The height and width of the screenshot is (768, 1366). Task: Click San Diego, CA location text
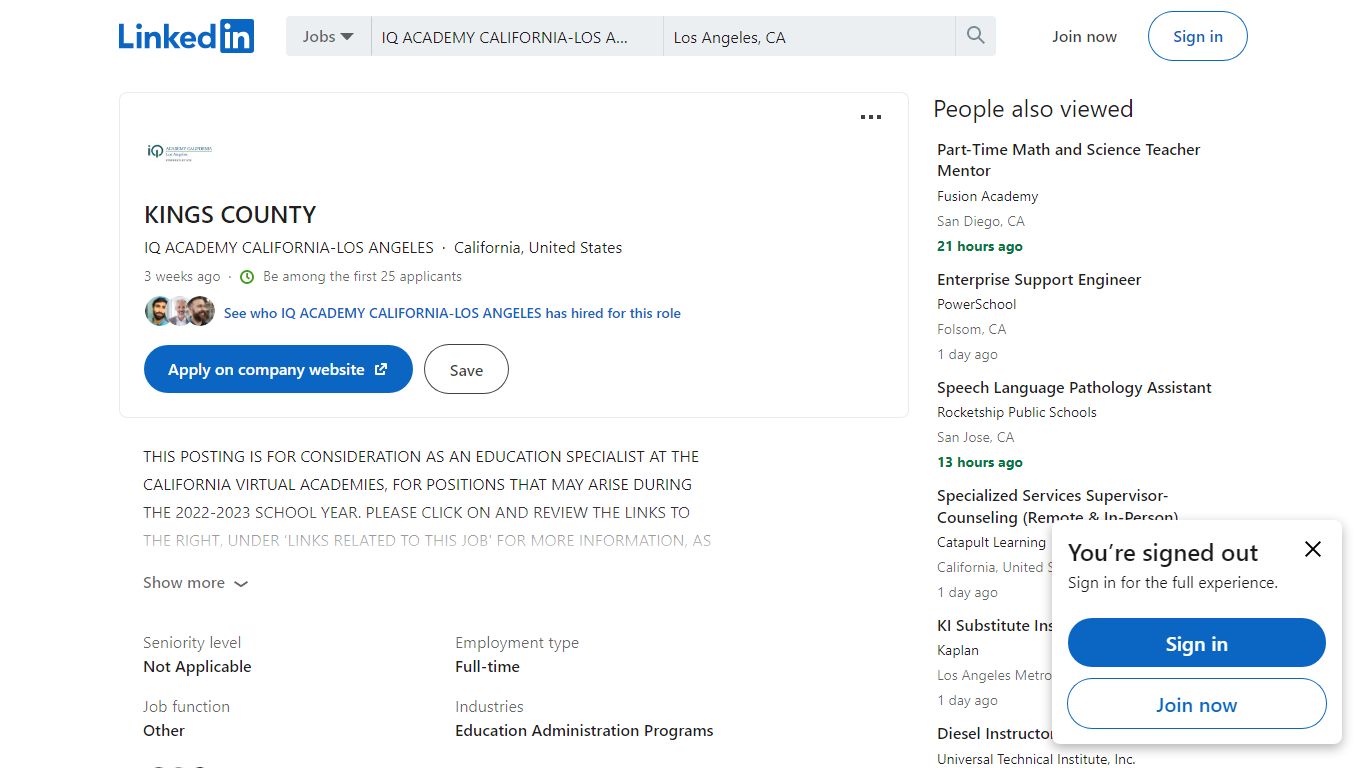click(981, 222)
